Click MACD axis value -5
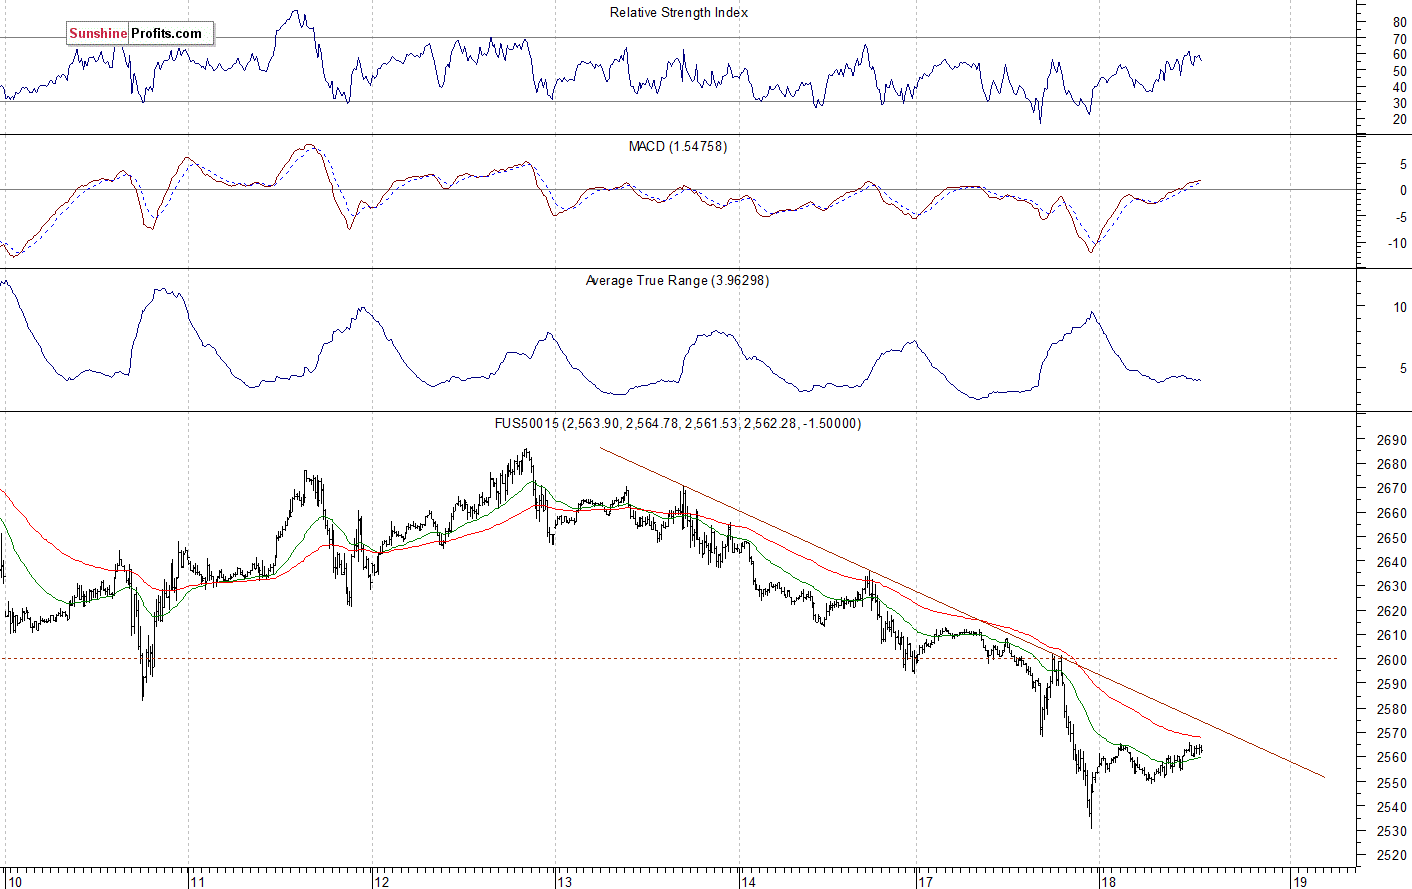This screenshot has height=889, width=1412. (1400, 218)
